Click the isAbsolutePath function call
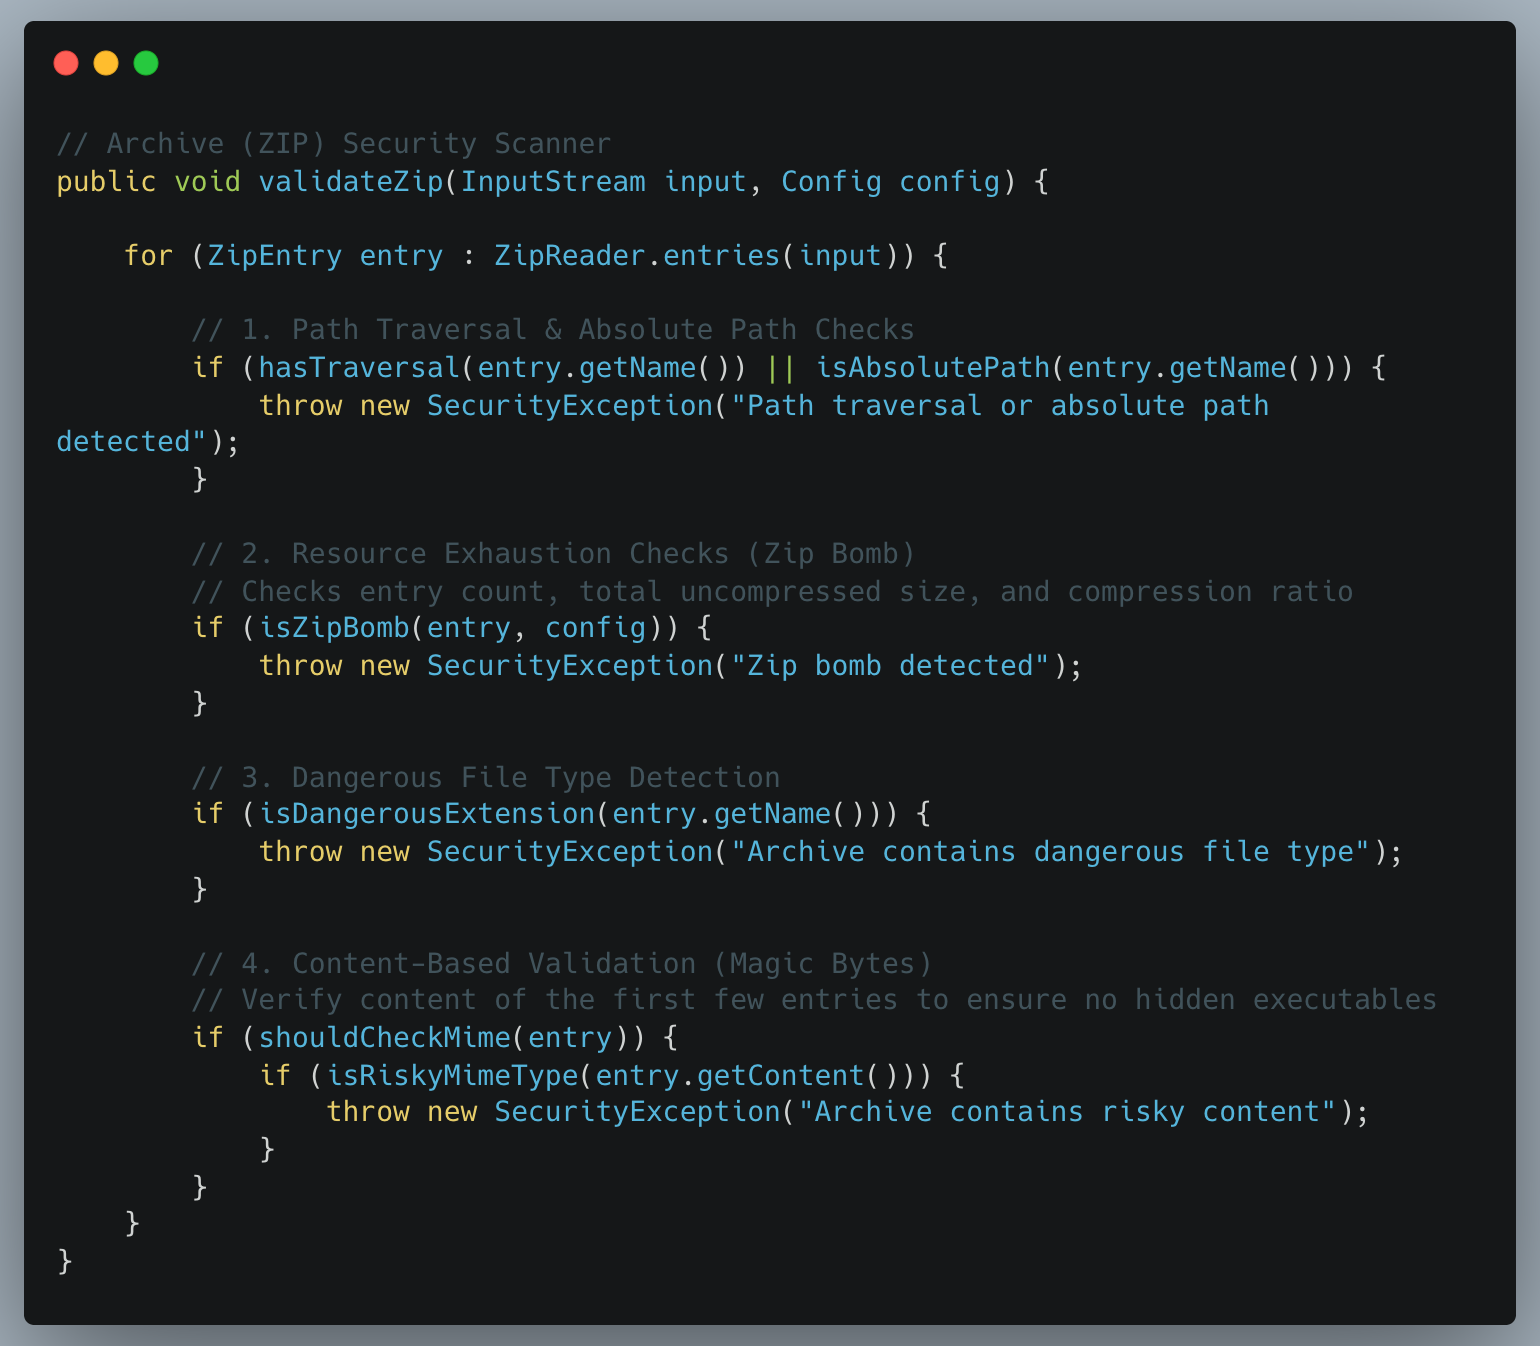Screen dimensions: 1540x1346 click(x=932, y=368)
